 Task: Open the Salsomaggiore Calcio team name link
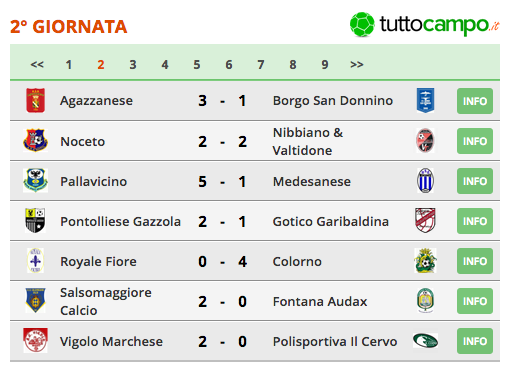pos(106,301)
